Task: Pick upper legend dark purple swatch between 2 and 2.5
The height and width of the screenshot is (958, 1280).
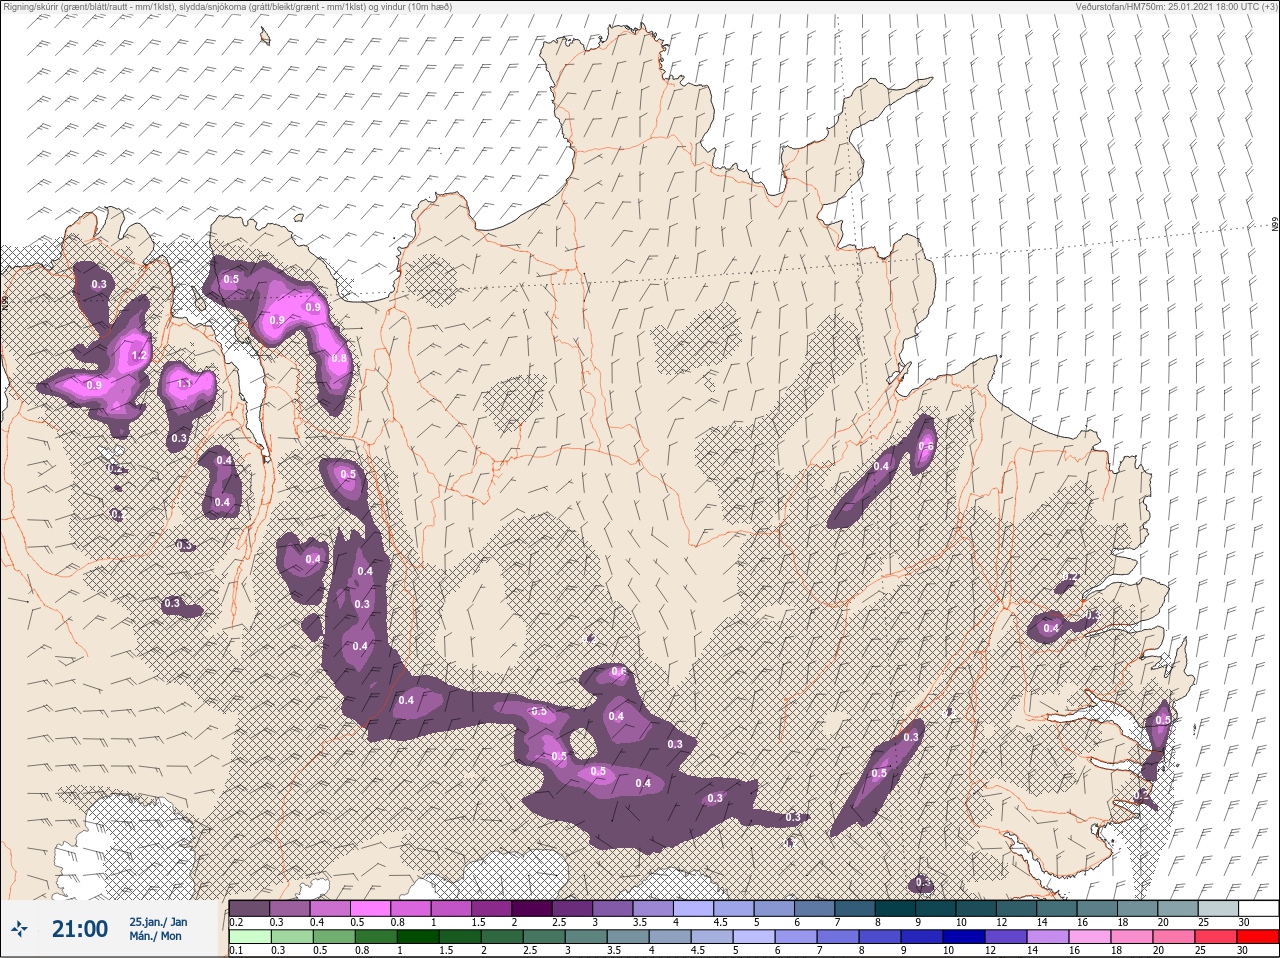Action: (x=533, y=909)
